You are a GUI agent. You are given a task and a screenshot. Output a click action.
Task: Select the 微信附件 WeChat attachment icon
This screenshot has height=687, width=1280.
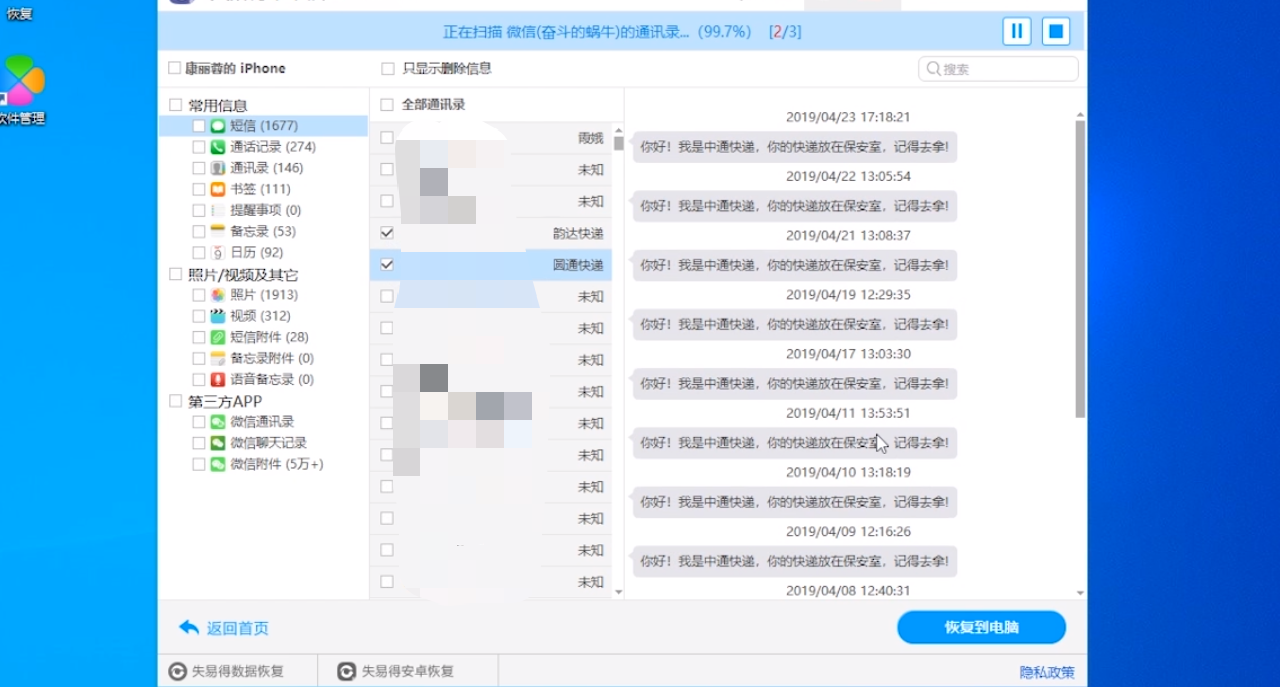[218, 464]
